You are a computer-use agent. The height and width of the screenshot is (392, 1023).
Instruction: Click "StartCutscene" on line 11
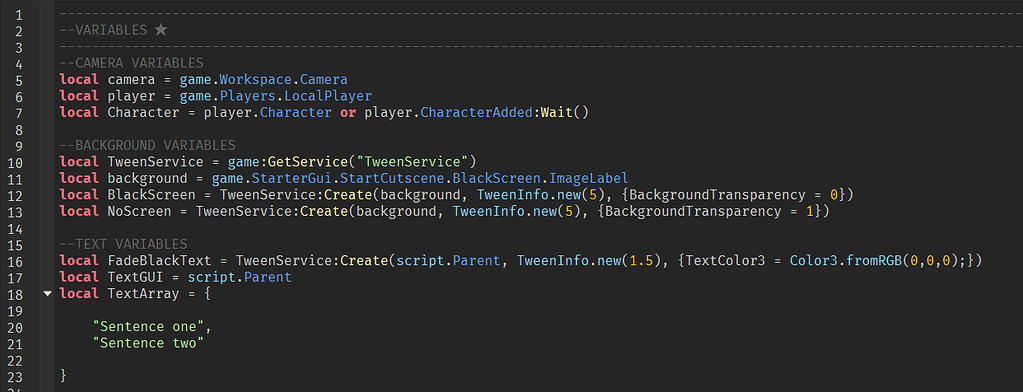pyautogui.click(x=392, y=178)
